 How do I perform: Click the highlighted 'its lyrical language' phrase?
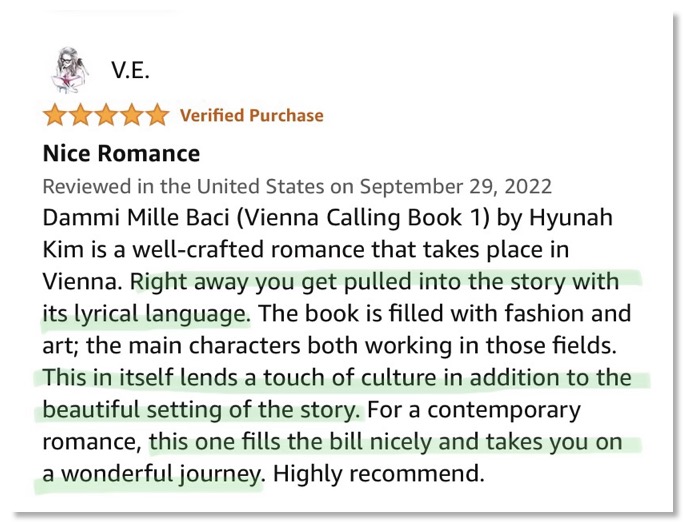146,314
